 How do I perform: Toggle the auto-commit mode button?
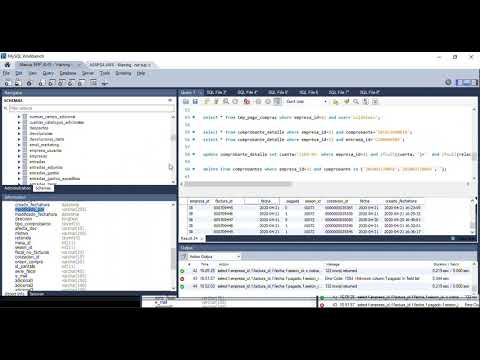click(x=277, y=101)
